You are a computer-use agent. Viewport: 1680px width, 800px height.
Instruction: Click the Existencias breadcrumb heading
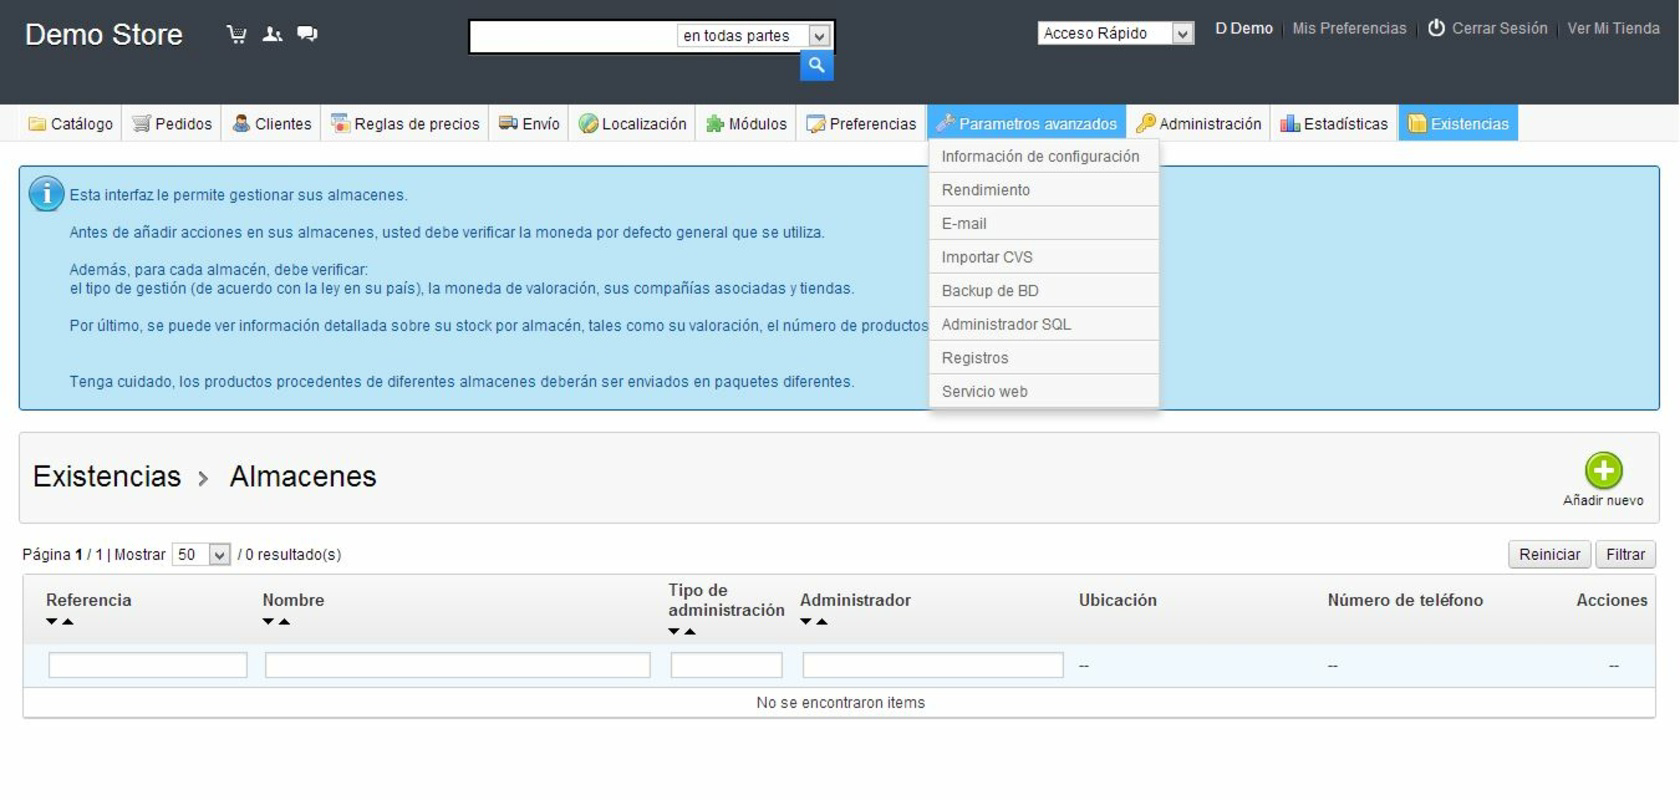point(107,476)
